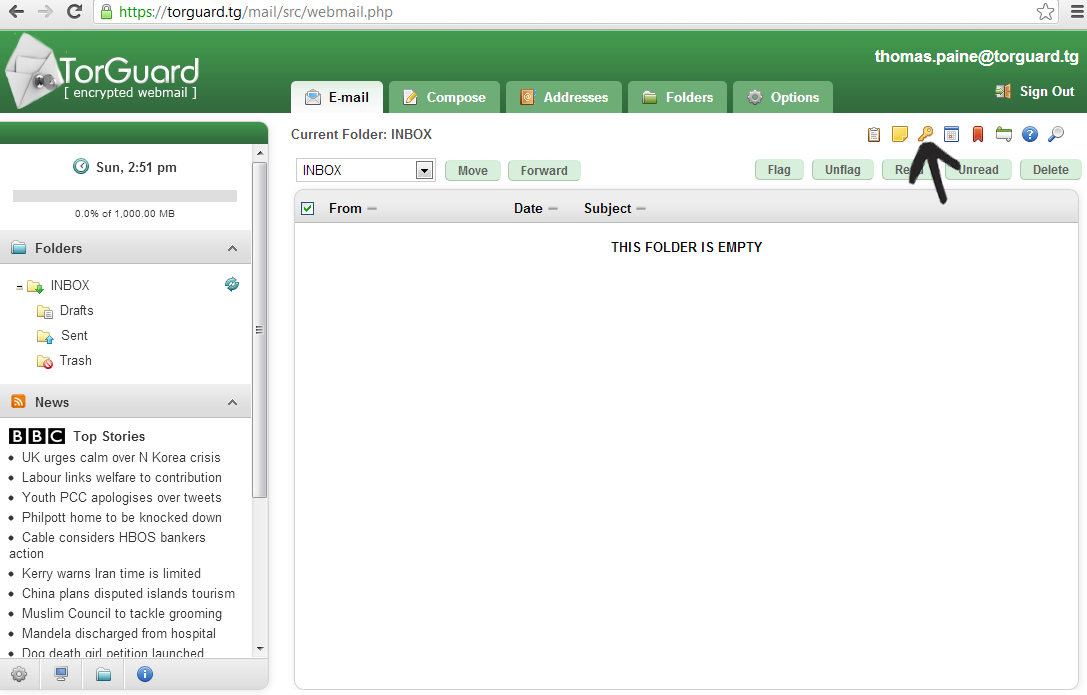The width and height of the screenshot is (1087, 695).
Task: Open the yellow sticky notes icon
Action: pos(900,134)
